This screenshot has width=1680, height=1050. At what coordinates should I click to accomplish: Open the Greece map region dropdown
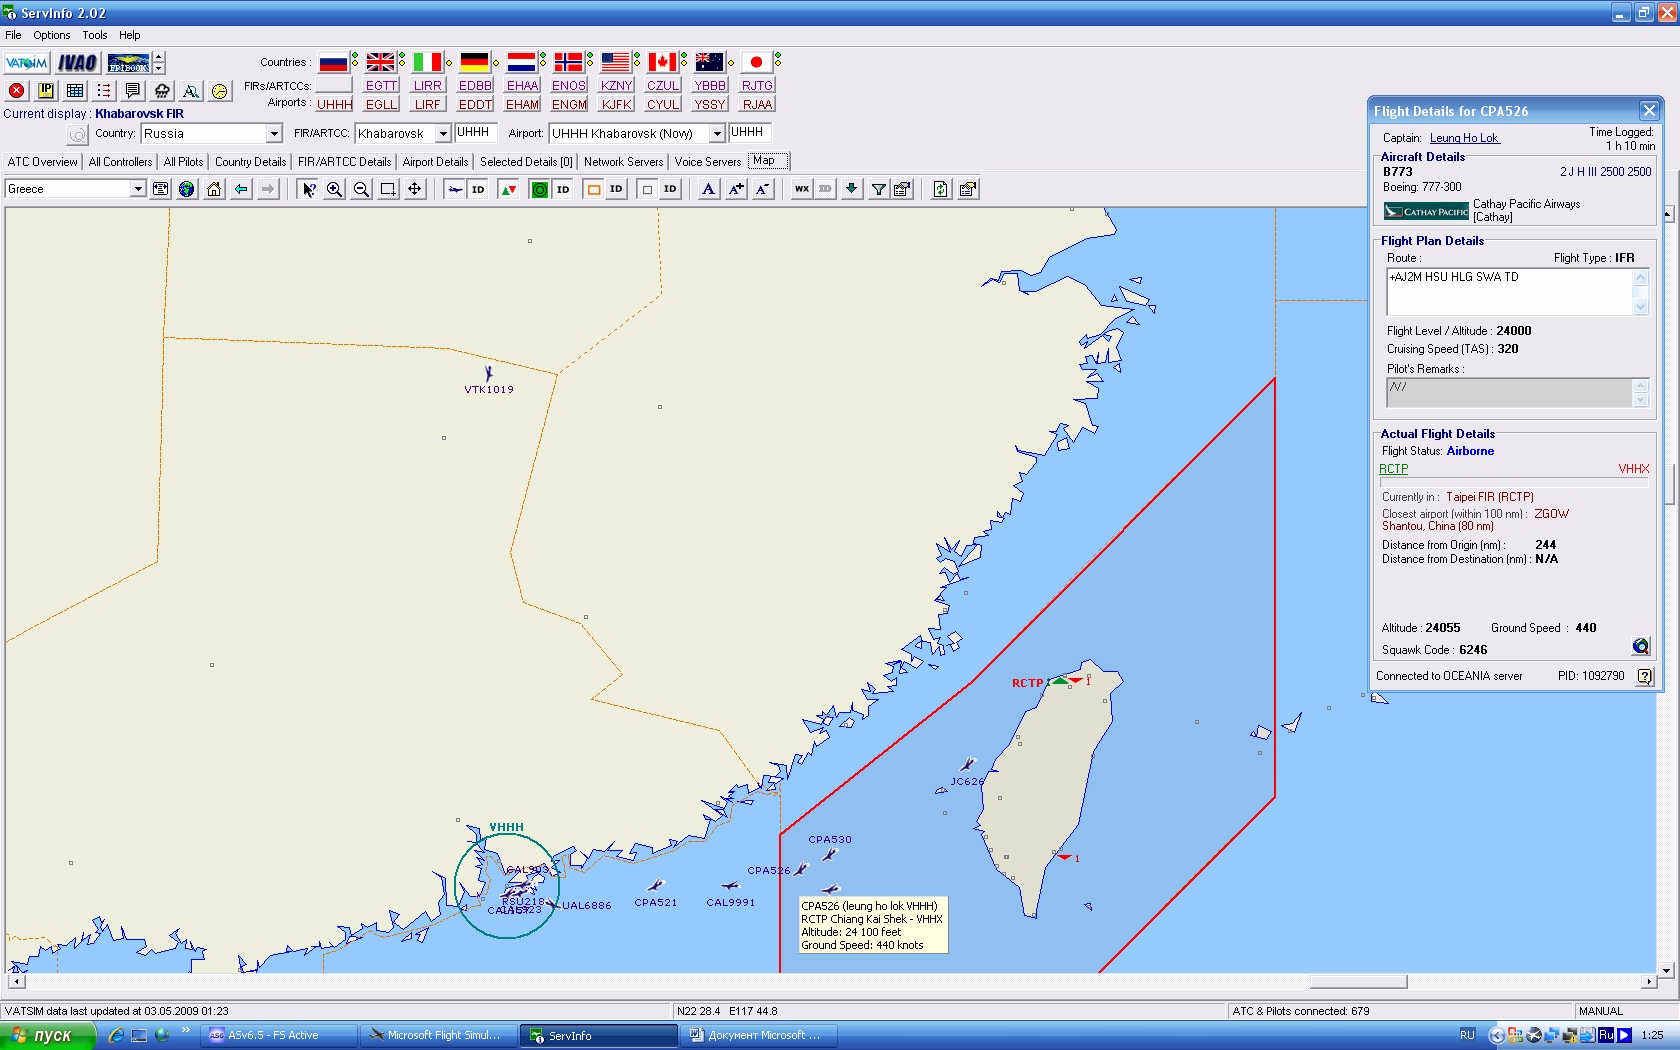pyautogui.click(x=138, y=189)
